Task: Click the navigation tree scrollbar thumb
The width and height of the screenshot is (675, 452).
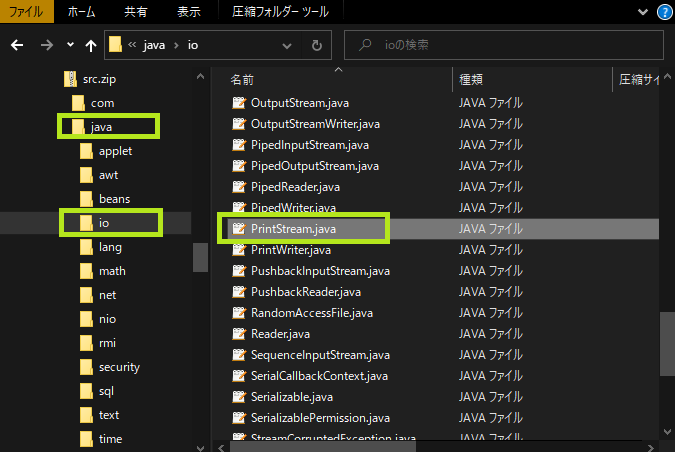Action: click(200, 257)
